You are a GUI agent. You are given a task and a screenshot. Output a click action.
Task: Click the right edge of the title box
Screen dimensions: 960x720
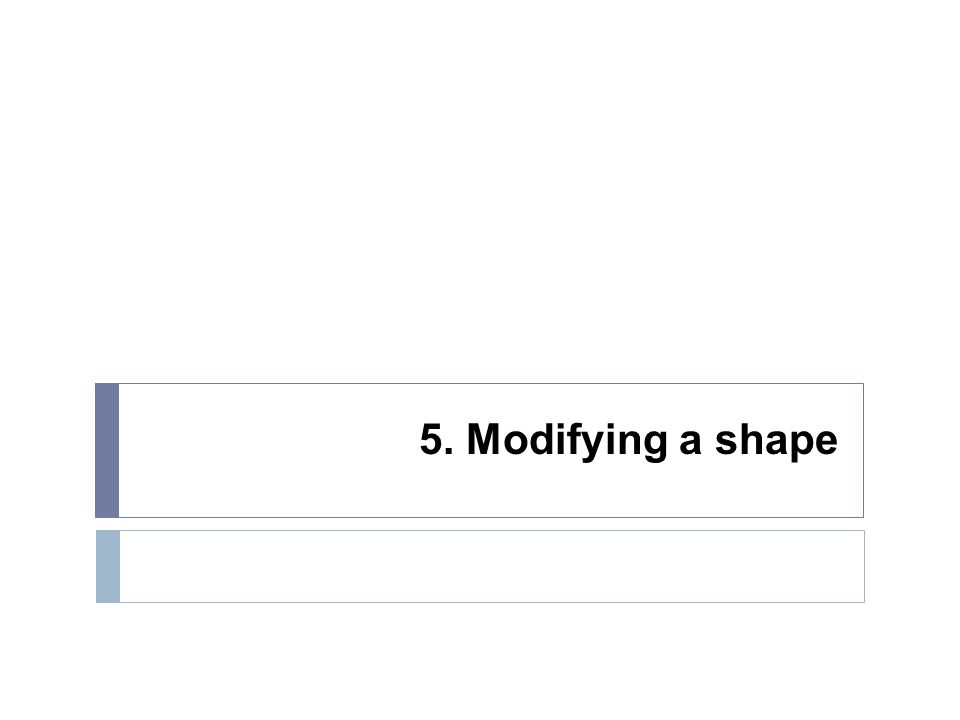tap(863, 451)
